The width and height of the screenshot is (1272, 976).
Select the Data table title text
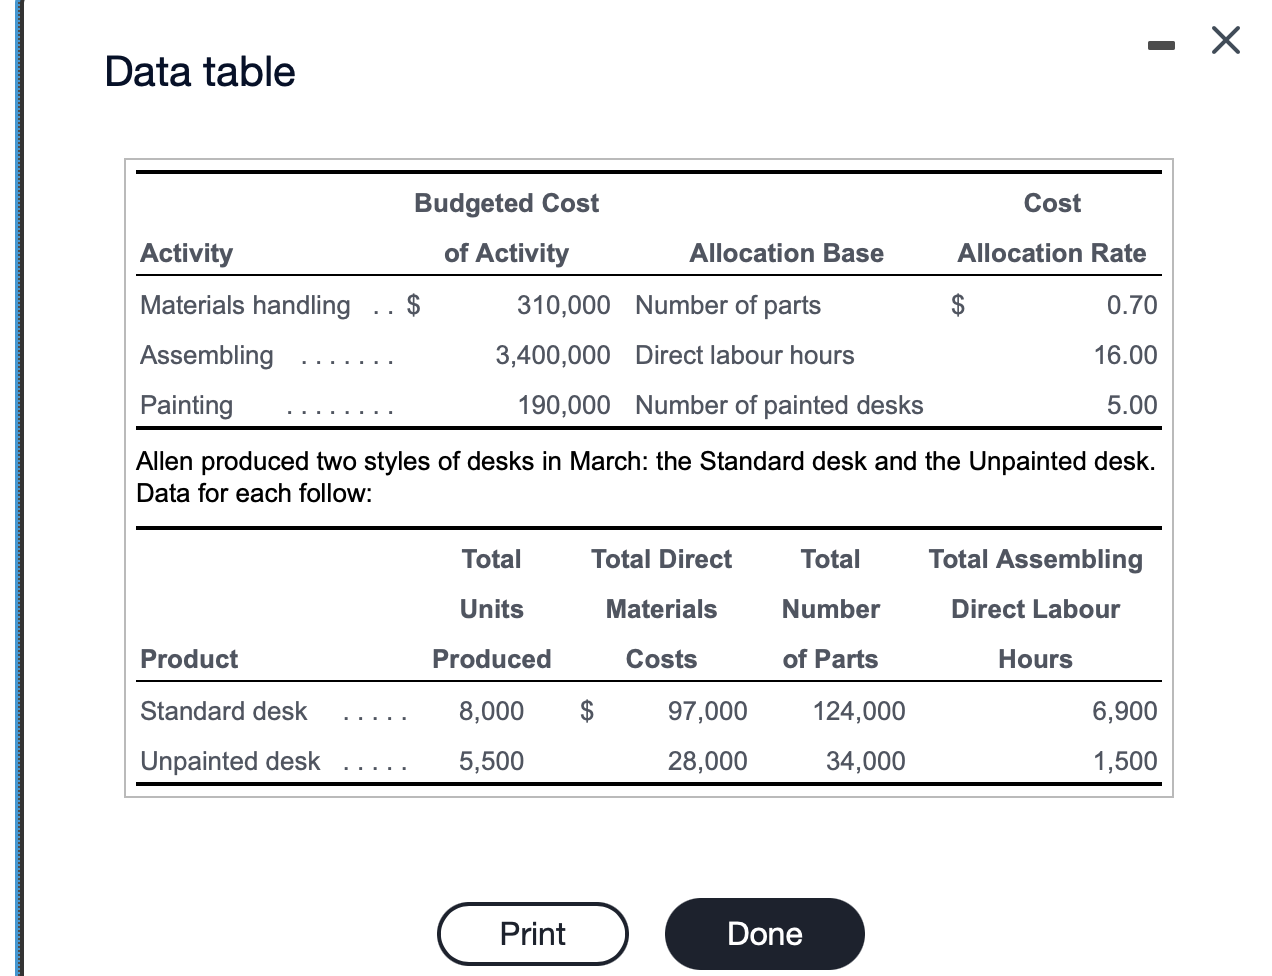[x=199, y=71]
